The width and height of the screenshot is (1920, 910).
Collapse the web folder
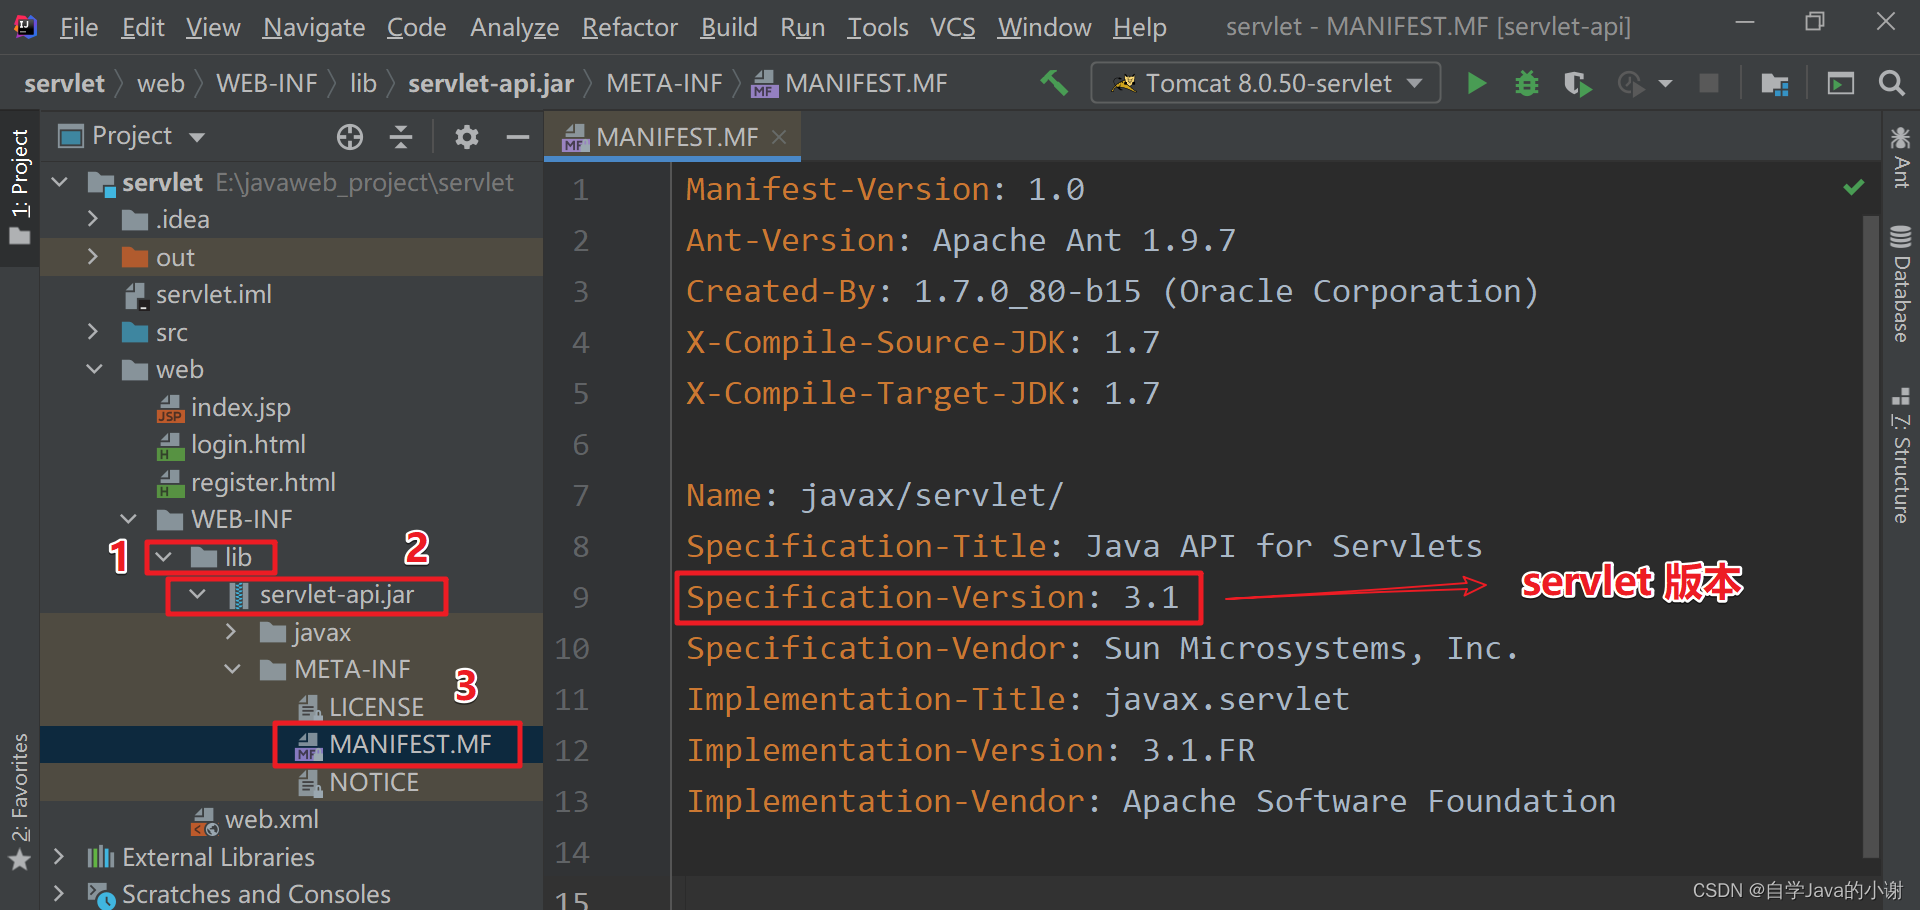94,369
